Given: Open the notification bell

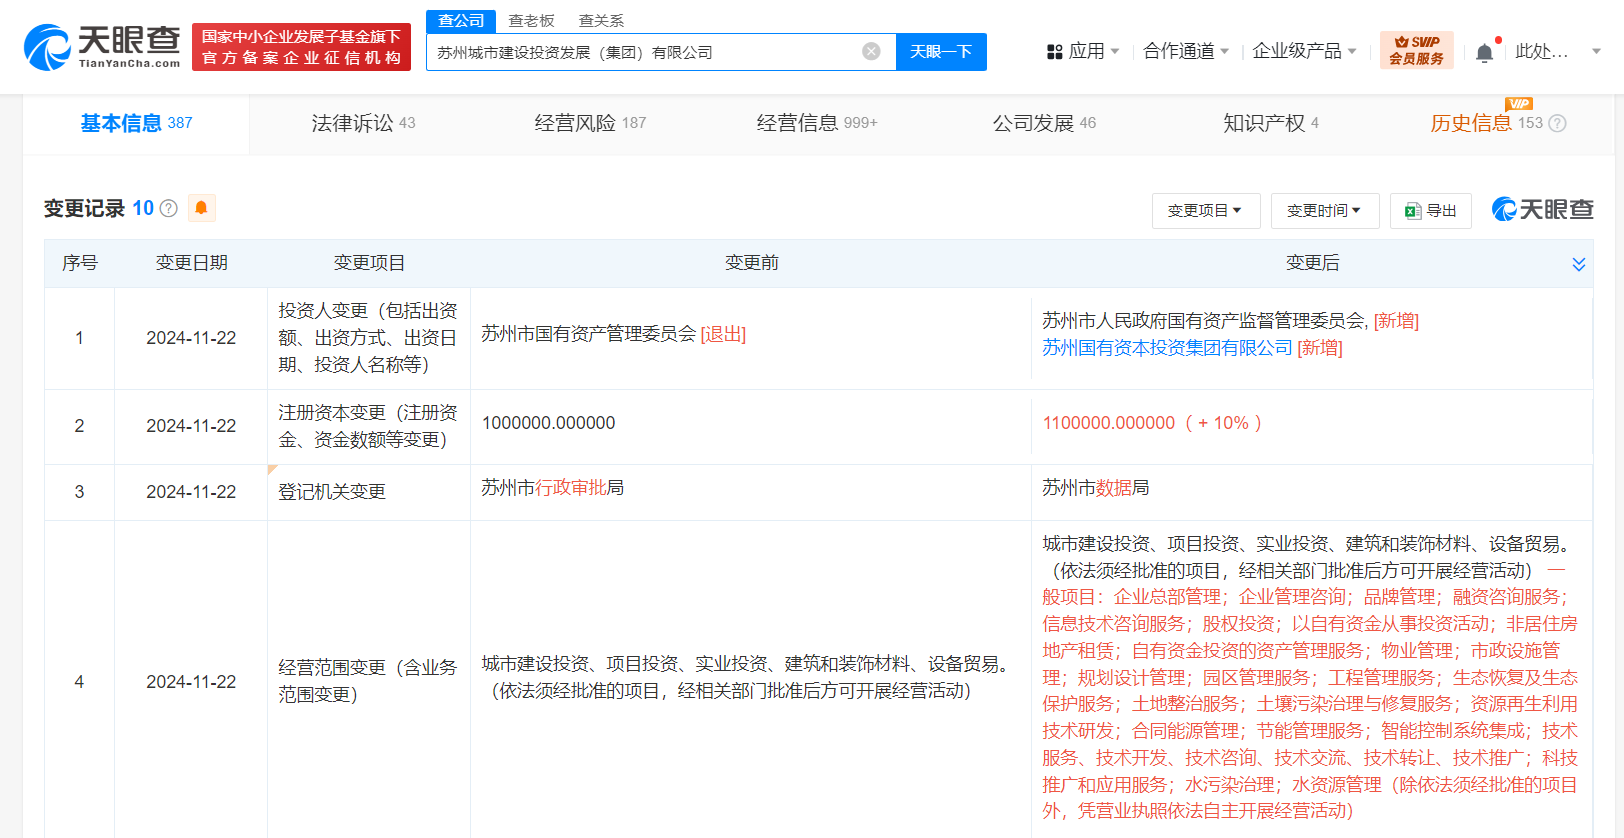Looking at the screenshot, I should tap(1484, 52).
